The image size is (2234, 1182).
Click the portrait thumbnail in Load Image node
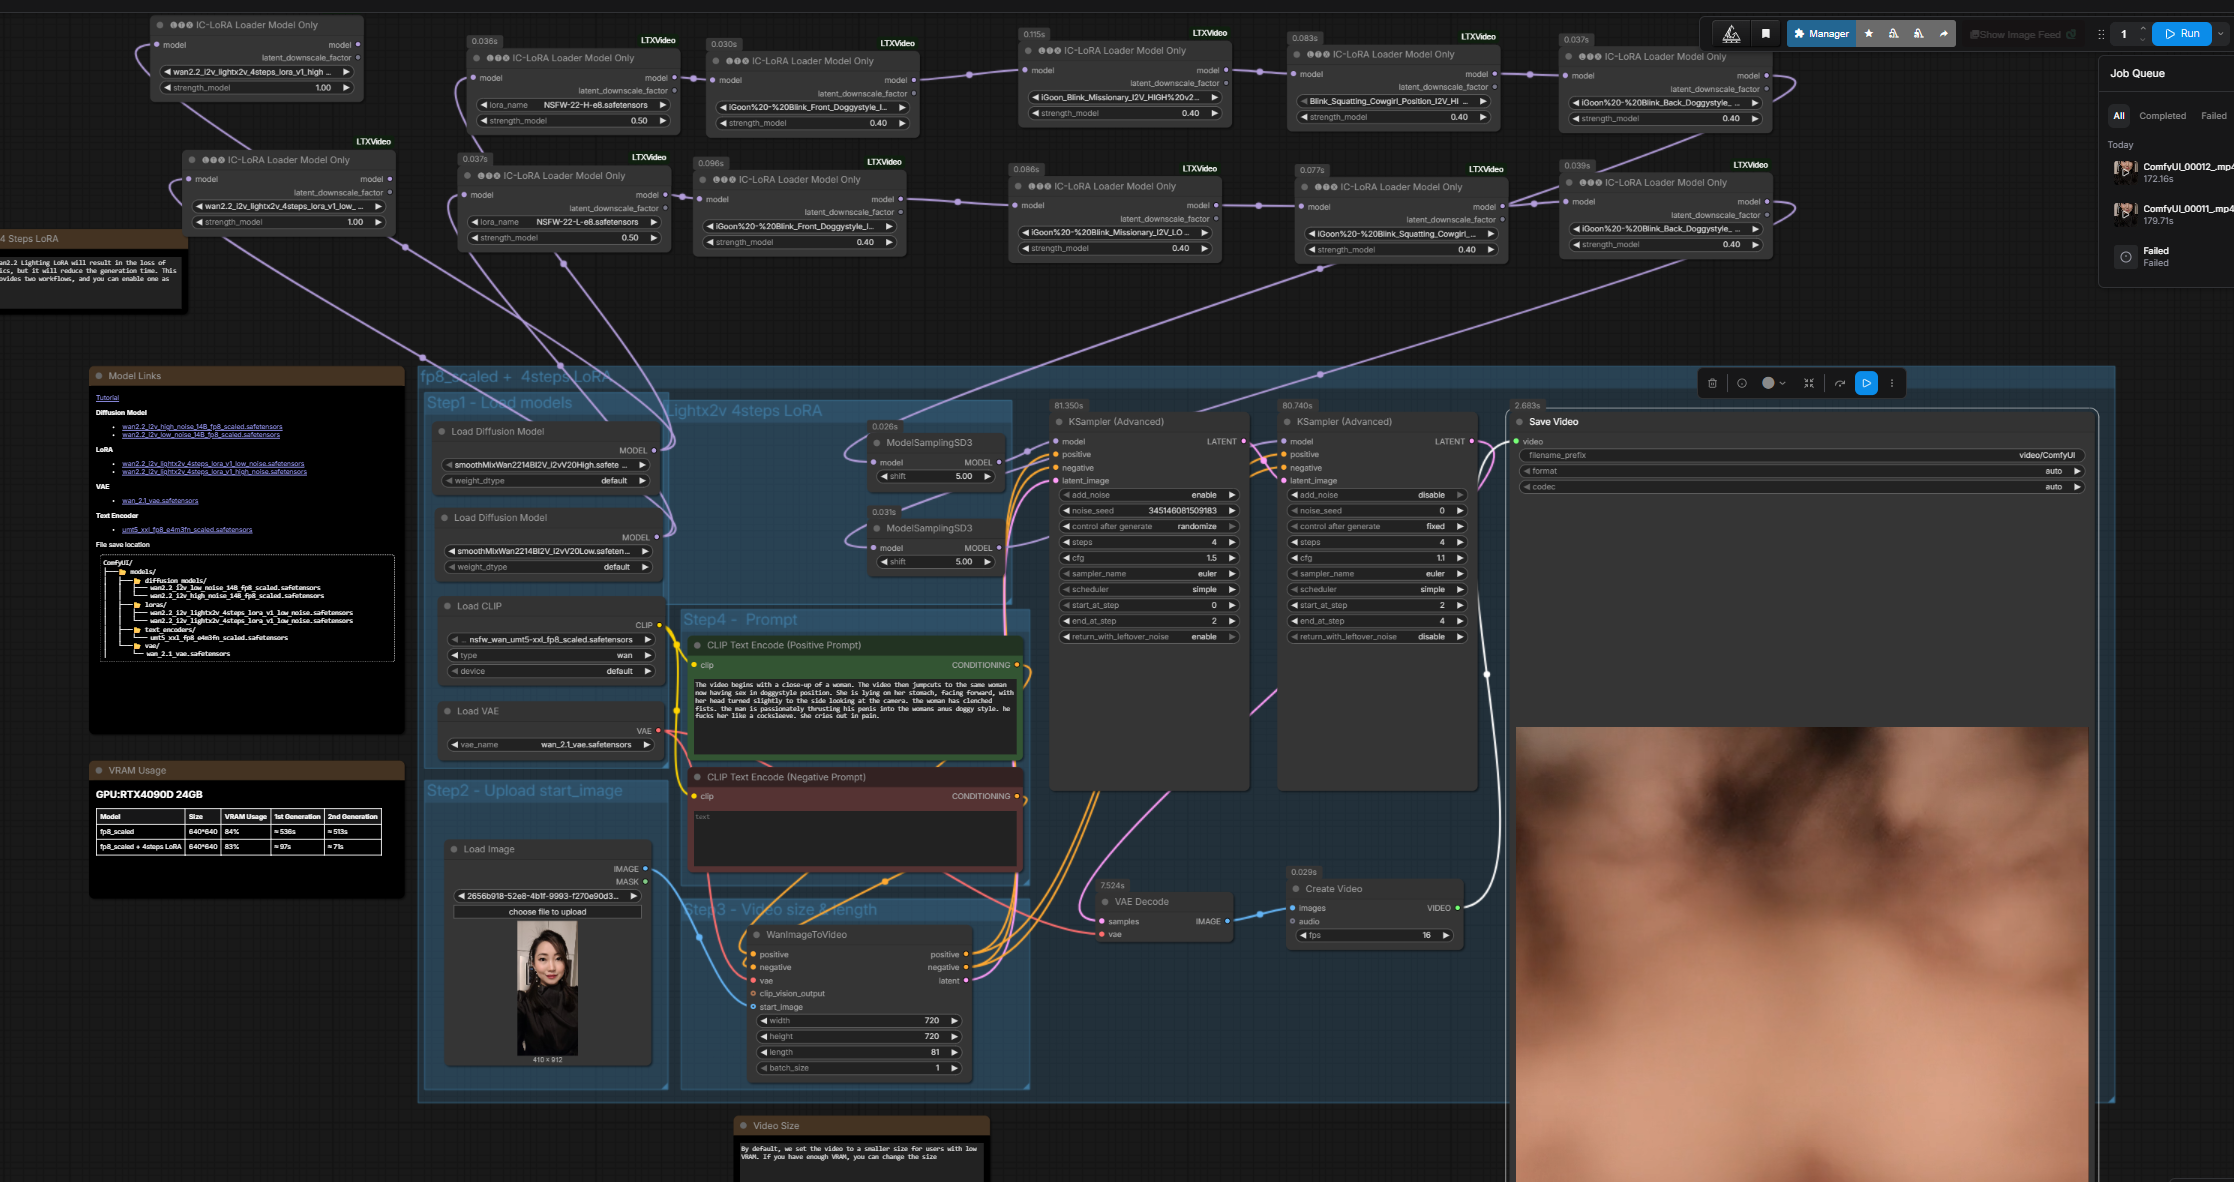pyautogui.click(x=547, y=988)
